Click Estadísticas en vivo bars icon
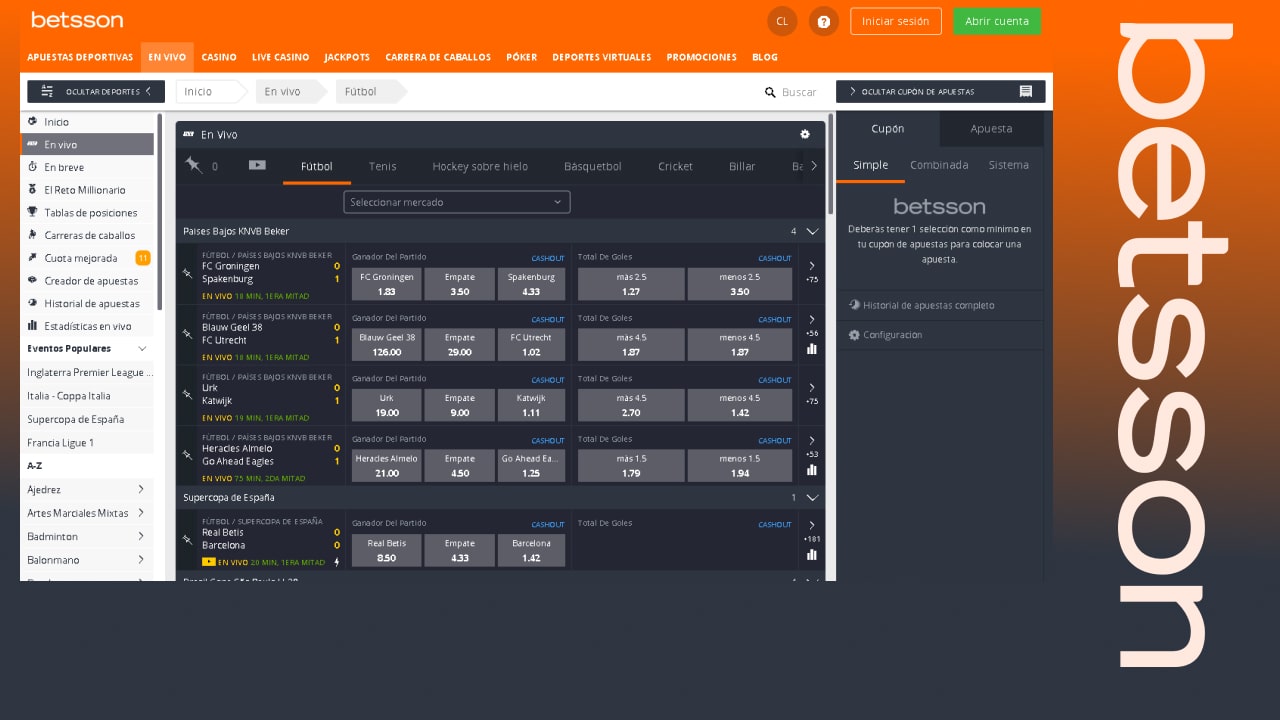The width and height of the screenshot is (1280, 720). point(32,325)
